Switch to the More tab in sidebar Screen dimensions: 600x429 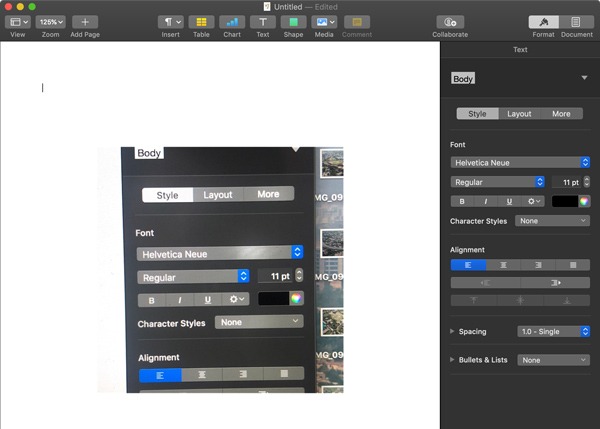(x=561, y=114)
